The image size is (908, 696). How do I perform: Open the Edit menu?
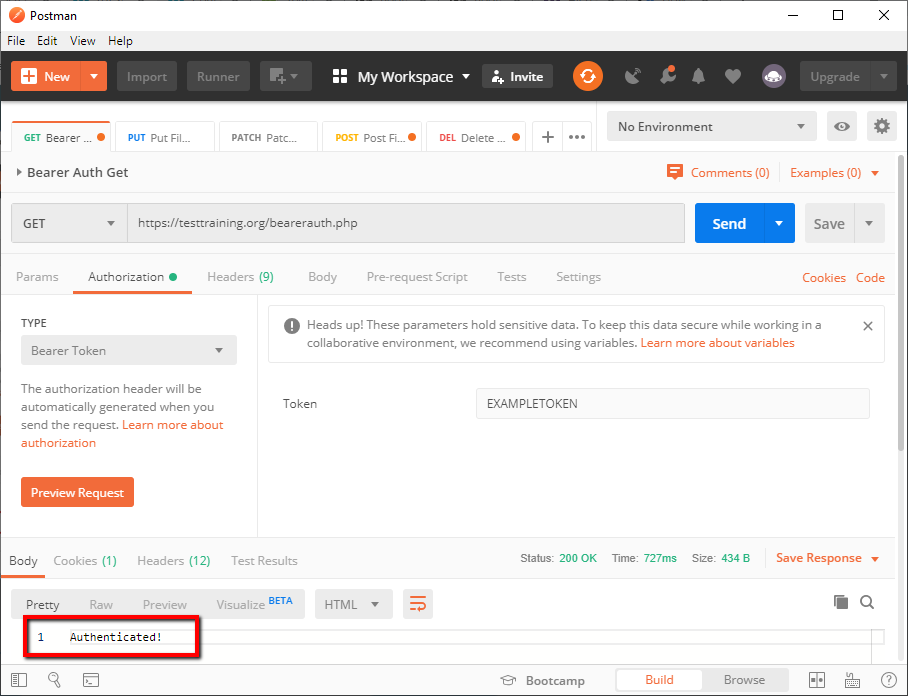pos(47,41)
